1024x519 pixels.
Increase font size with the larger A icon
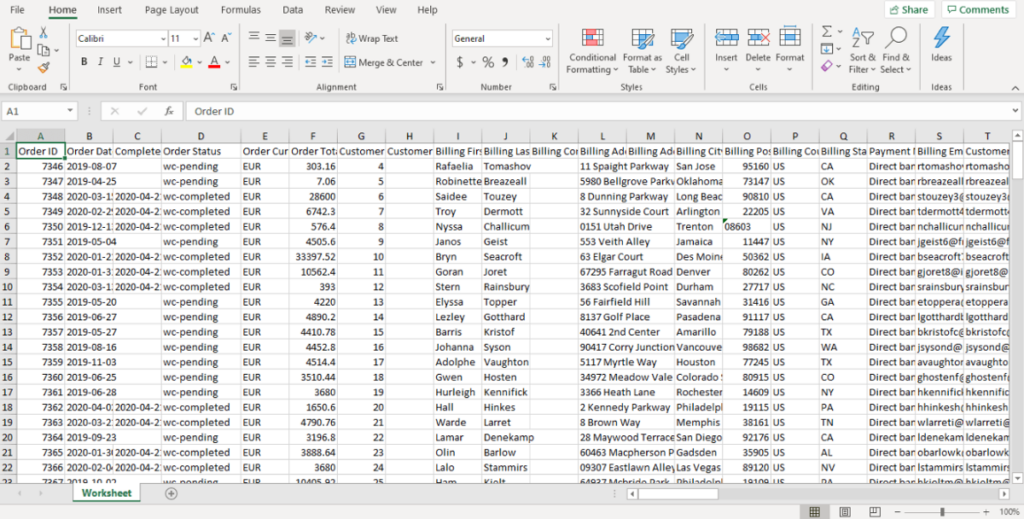(210, 39)
